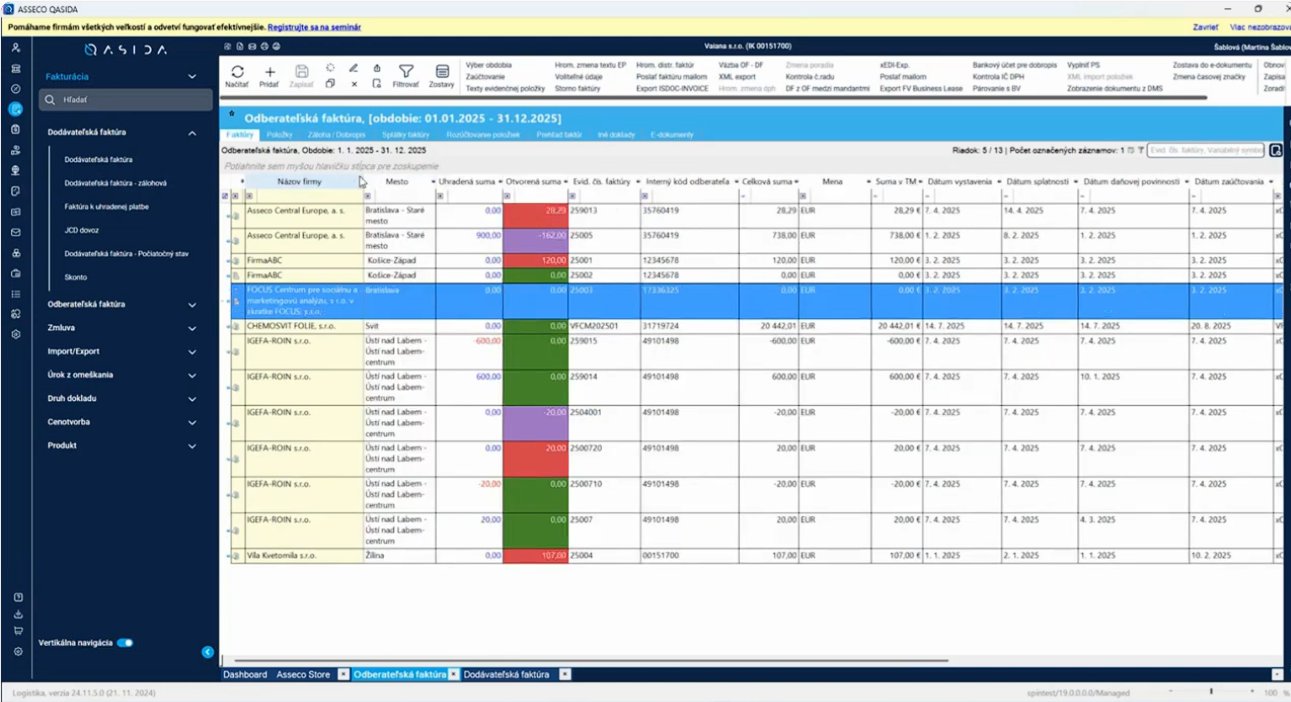Image resolution: width=1291 pixels, height=702 pixels.
Task: Click the search magnifier in Hľadať box
Action: coord(48,100)
